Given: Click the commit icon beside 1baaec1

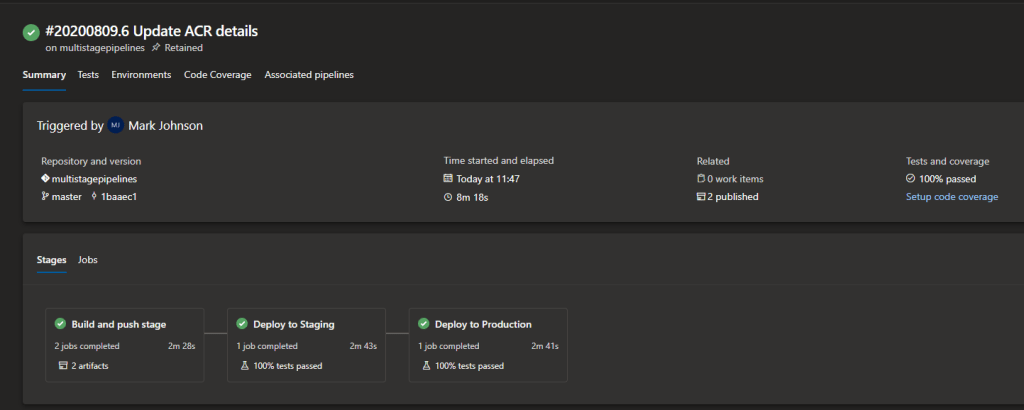Looking at the screenshot, I should [x=93, y=197].
